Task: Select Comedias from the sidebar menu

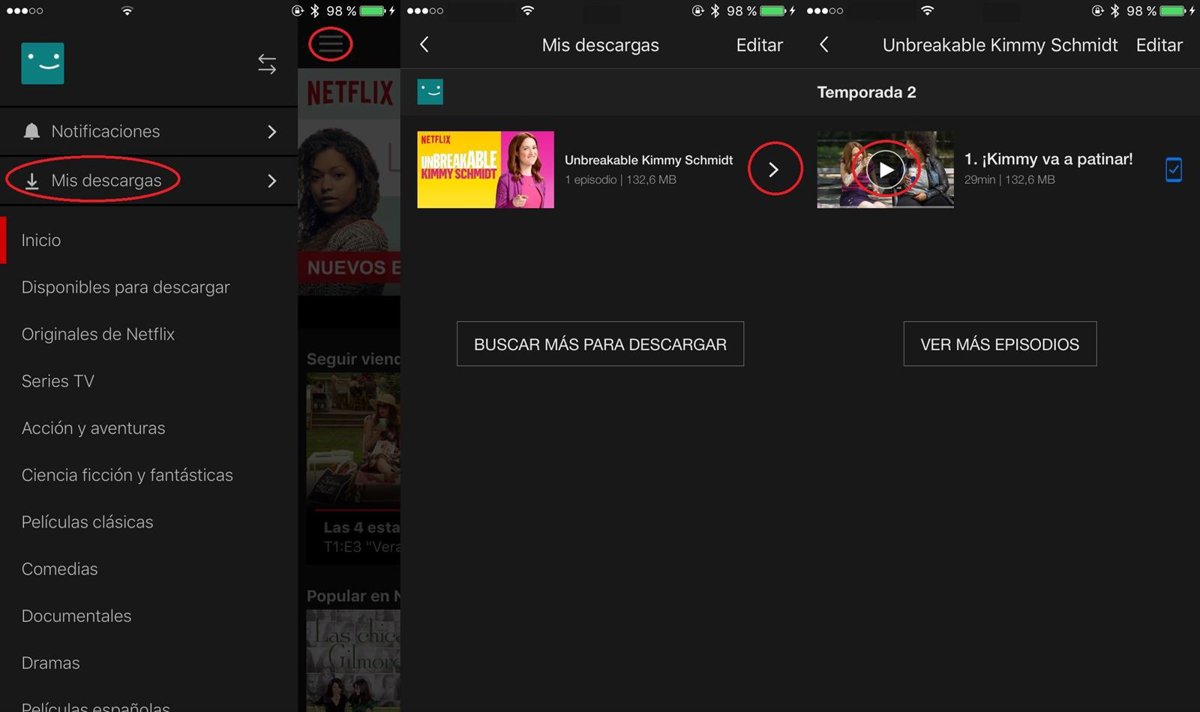Action: [x=59, y=568]
